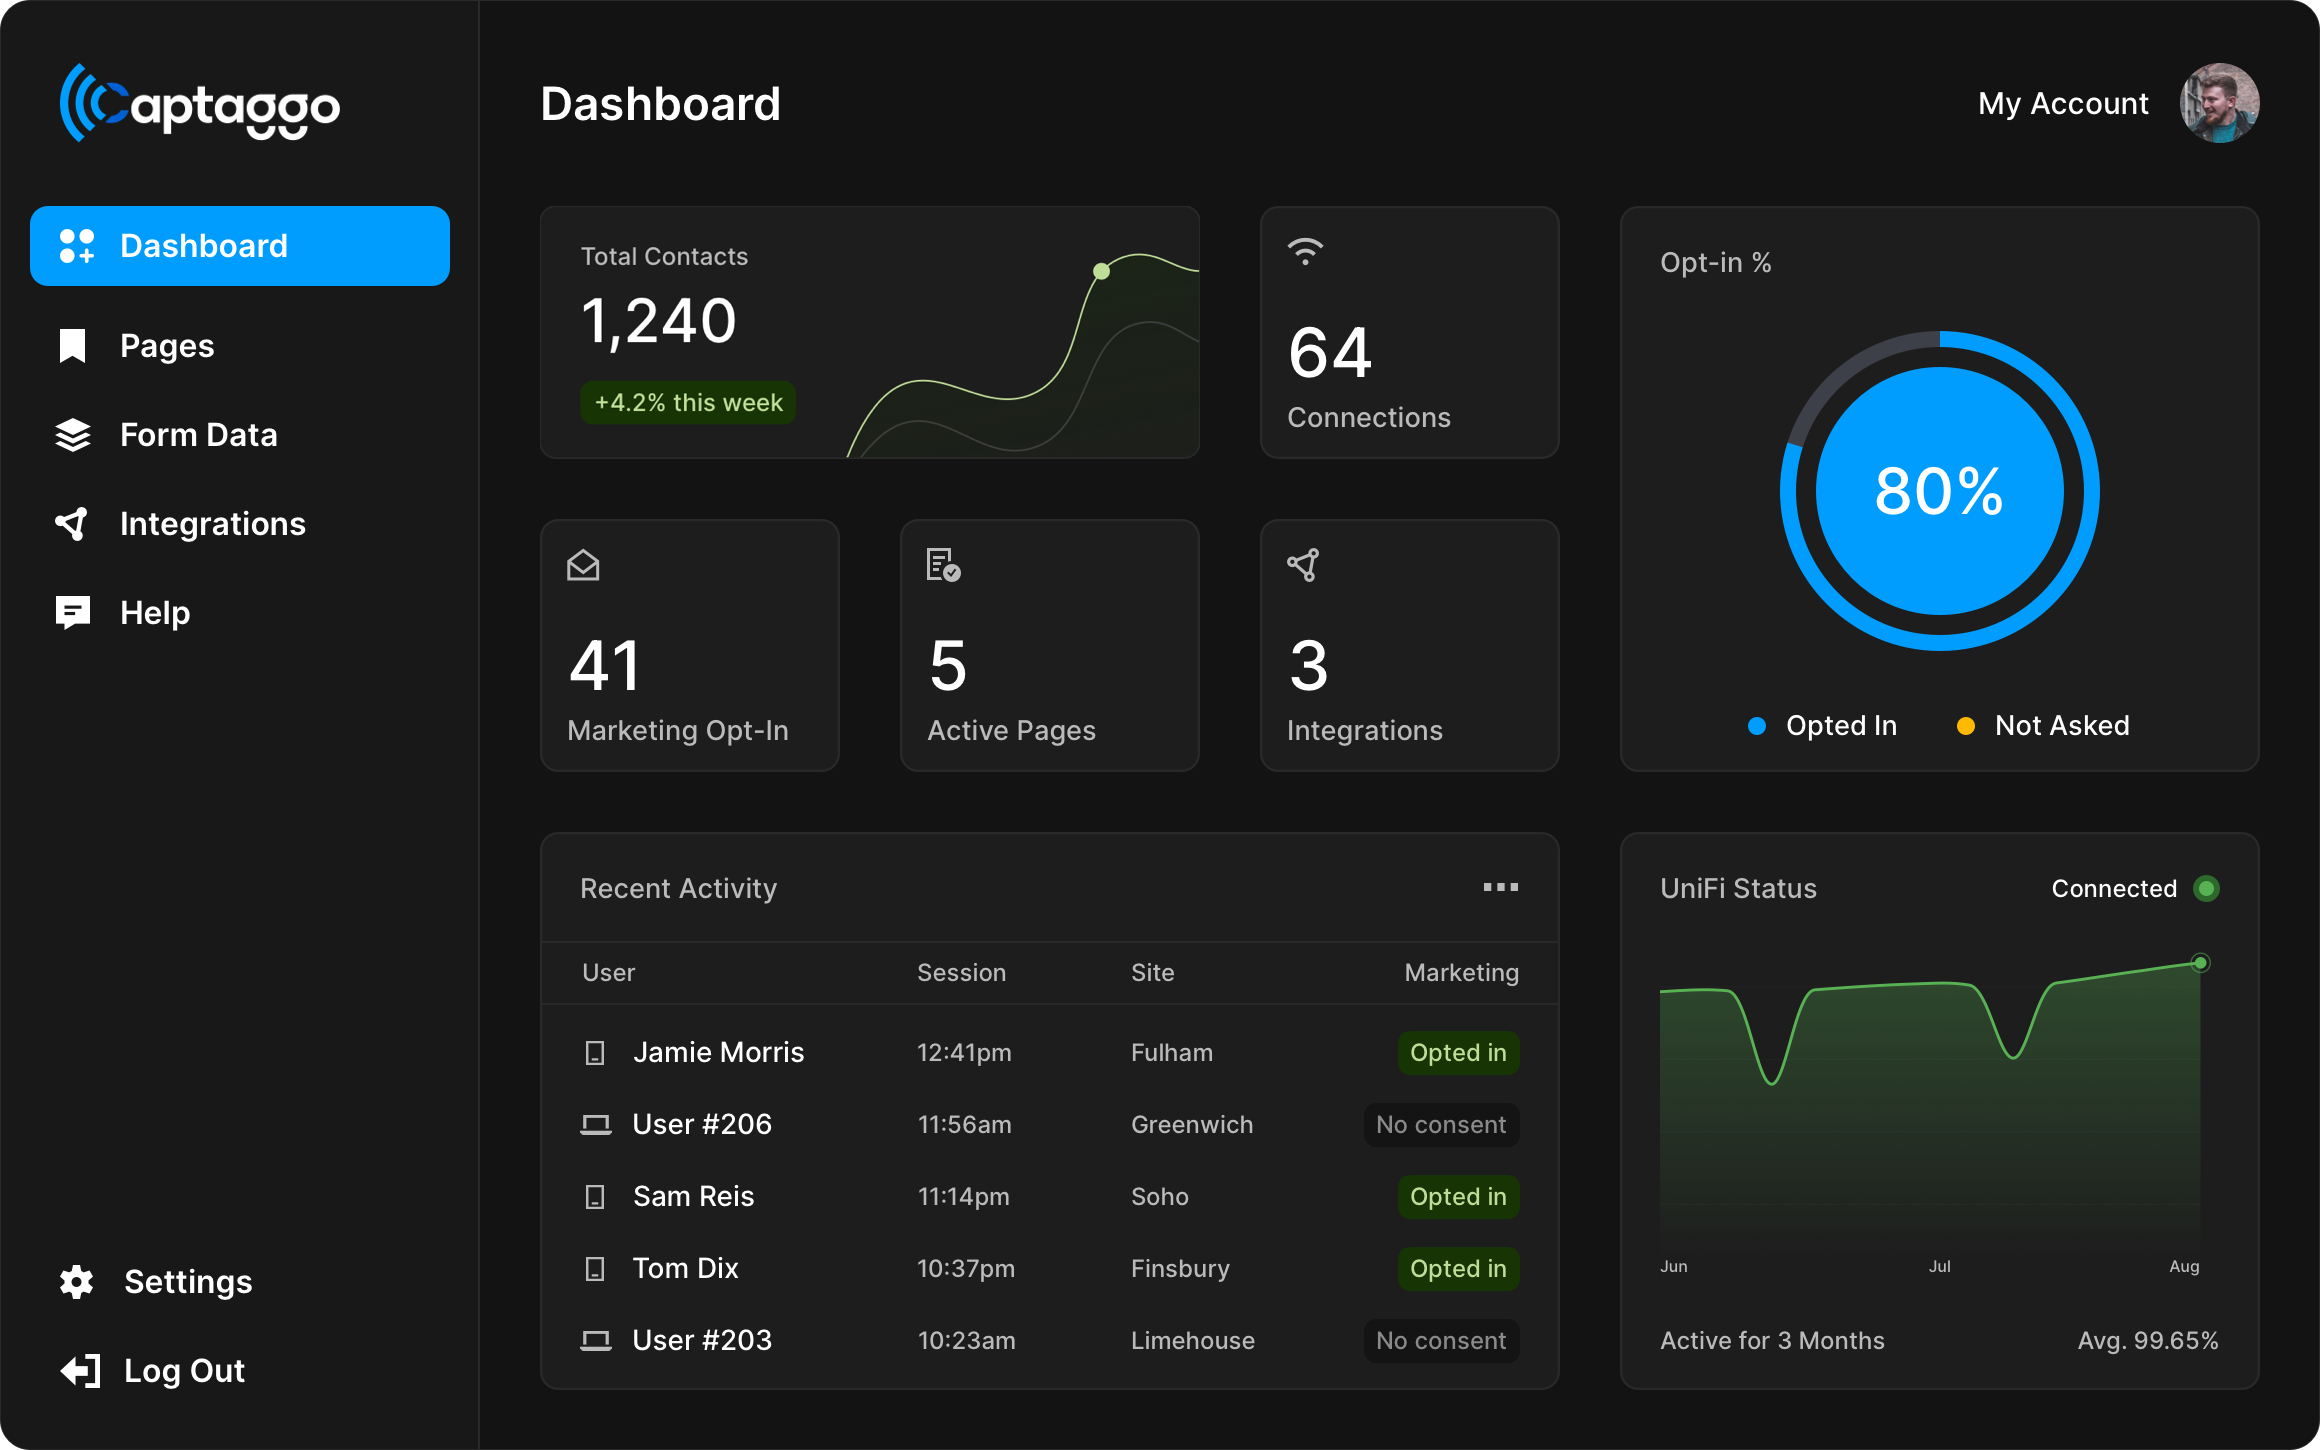Click the nodes icon on Integrations card
The height and width of the screenshot is (1450, 2320).
1303,565
